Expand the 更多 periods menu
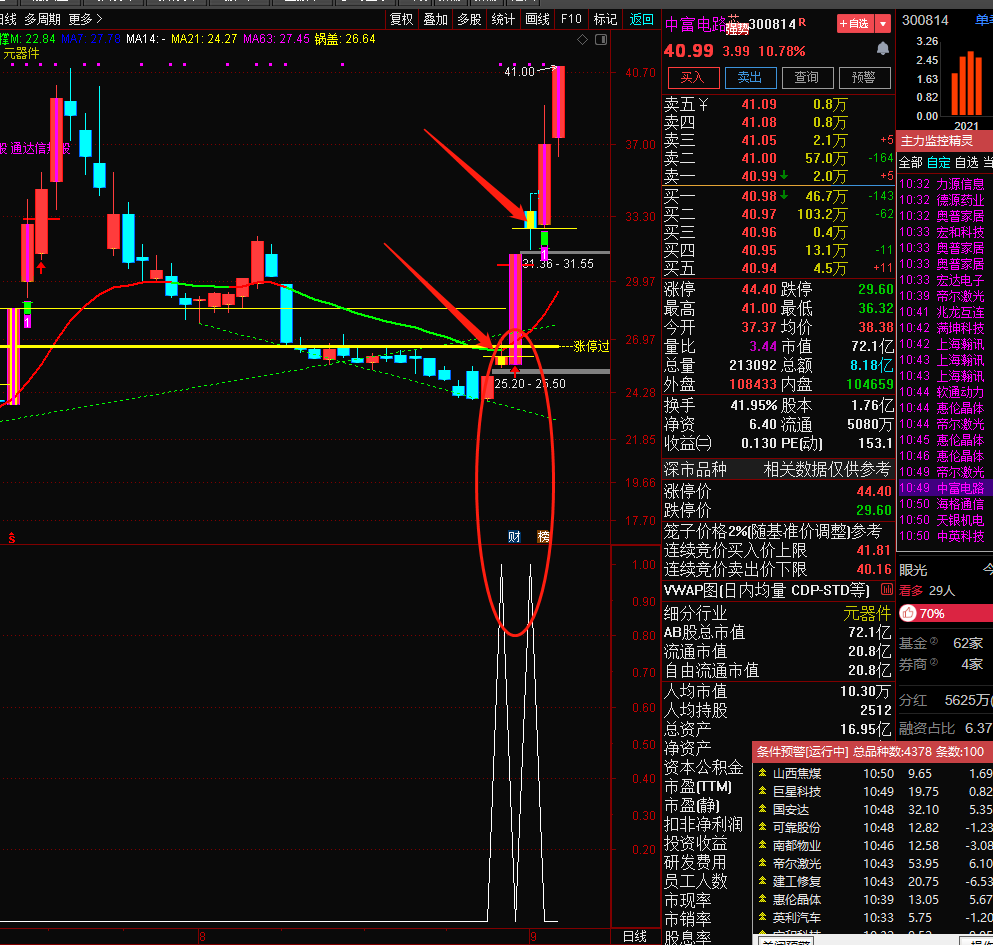This screenshot has width=993, height=945. coord(85,20)
